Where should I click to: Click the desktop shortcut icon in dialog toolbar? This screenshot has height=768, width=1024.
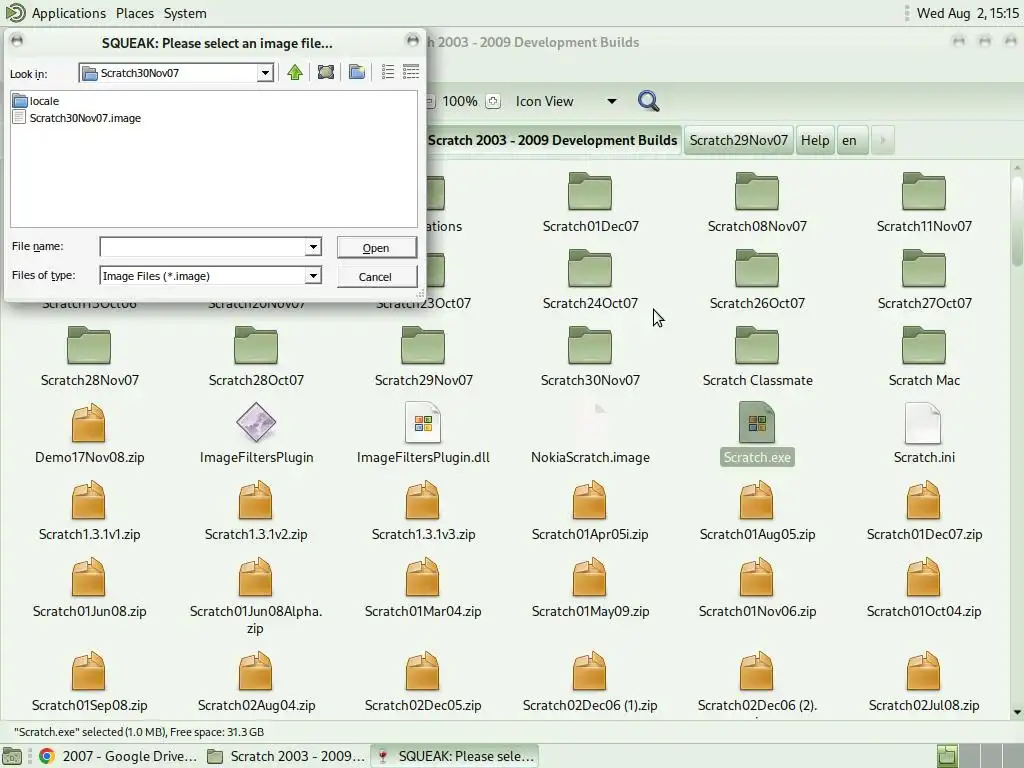pos(325,72)
